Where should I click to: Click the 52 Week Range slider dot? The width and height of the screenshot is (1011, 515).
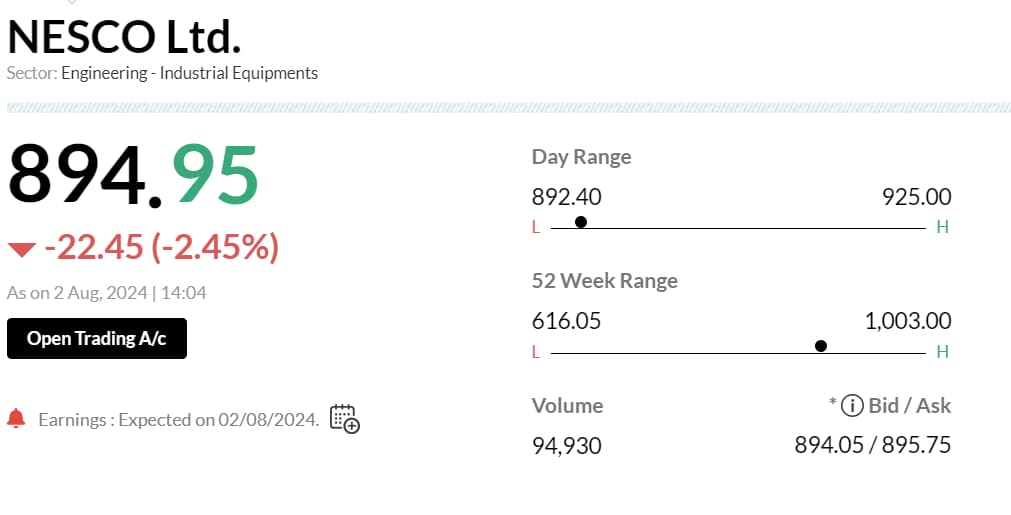[x=821, y=346]
